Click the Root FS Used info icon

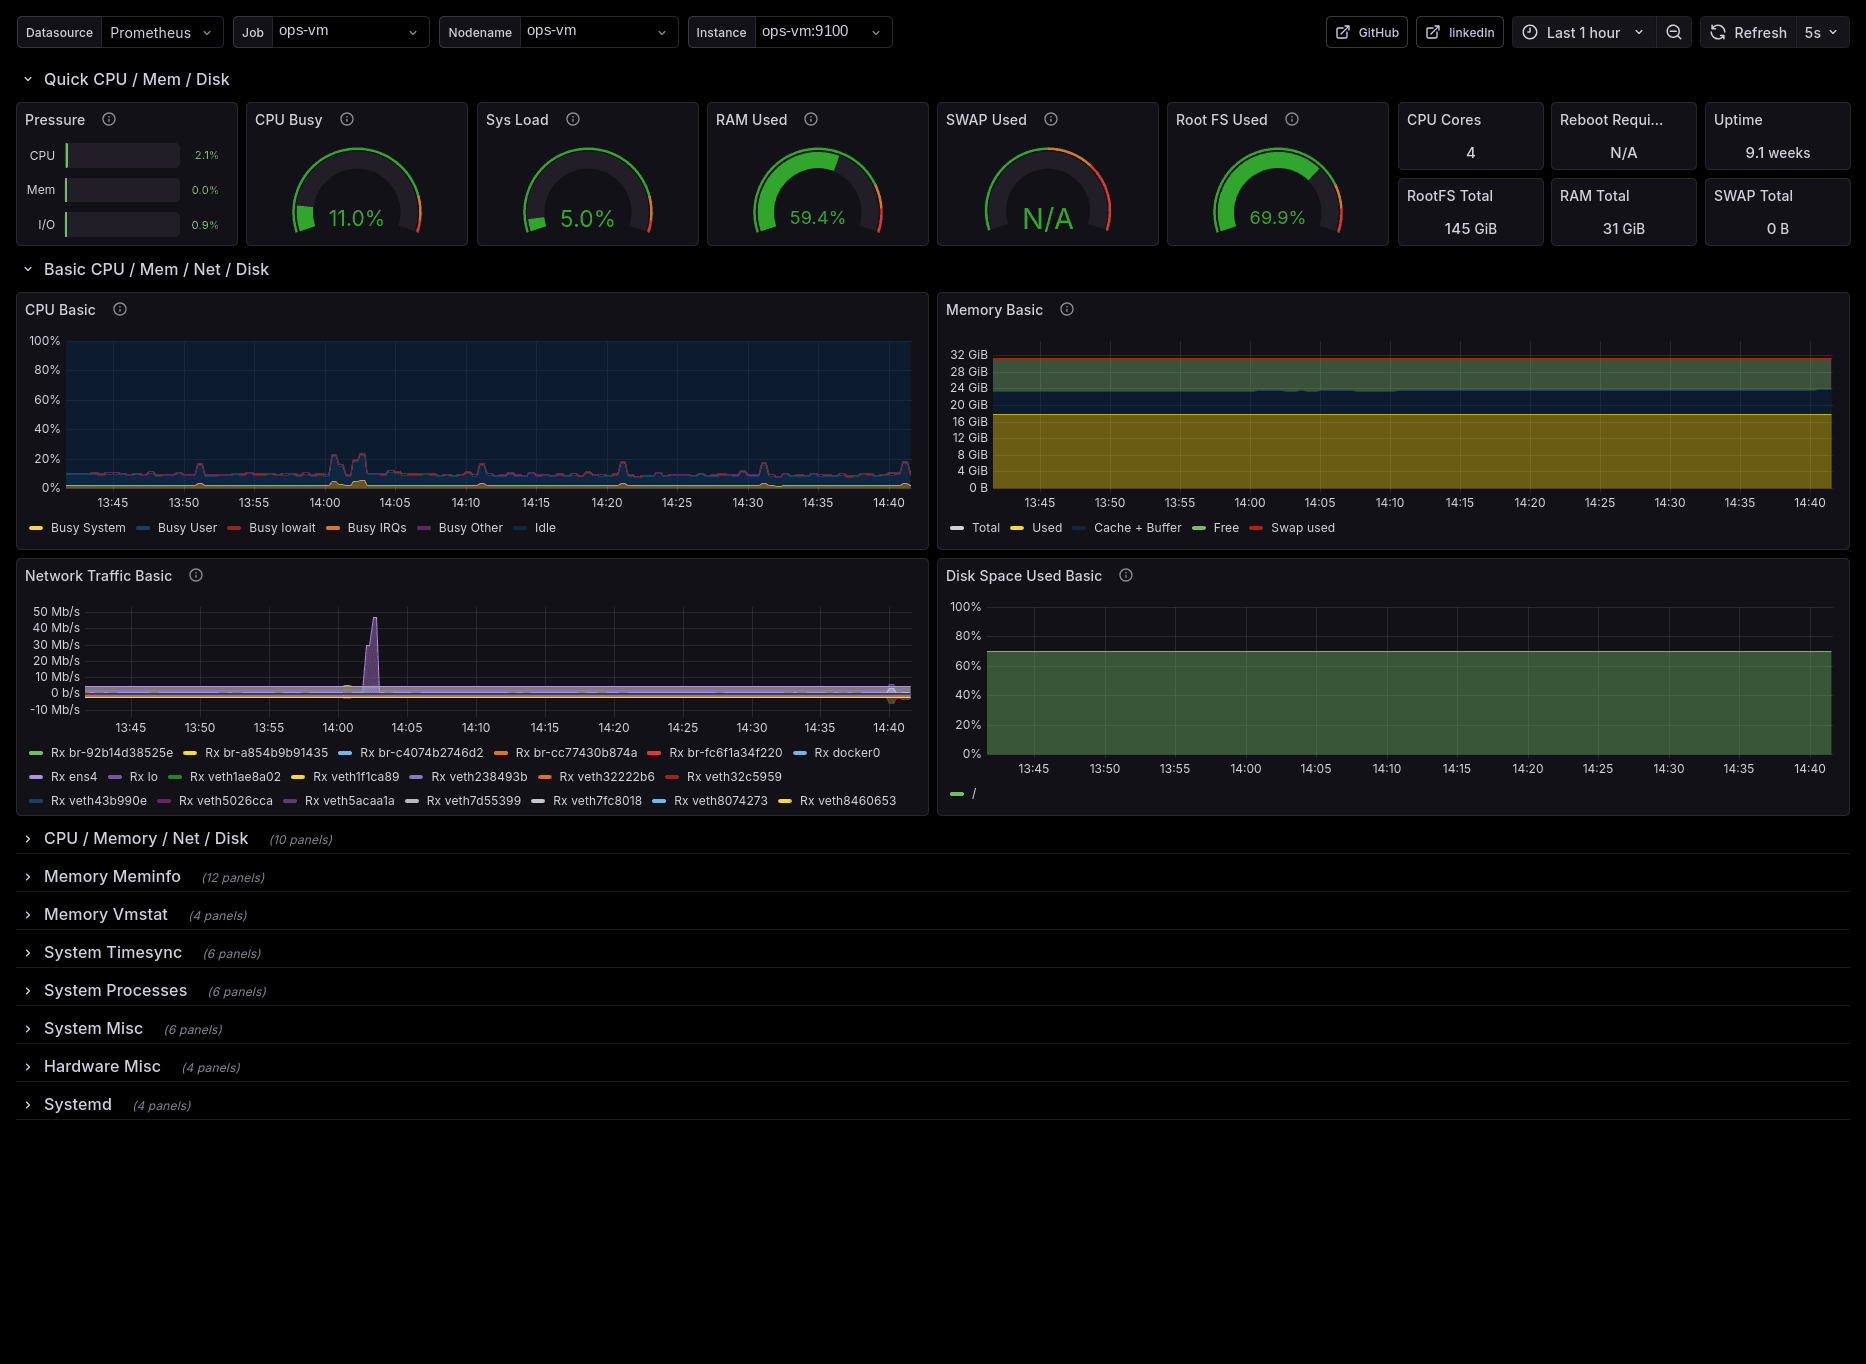pyautogui.click(x=1292, y=119)
